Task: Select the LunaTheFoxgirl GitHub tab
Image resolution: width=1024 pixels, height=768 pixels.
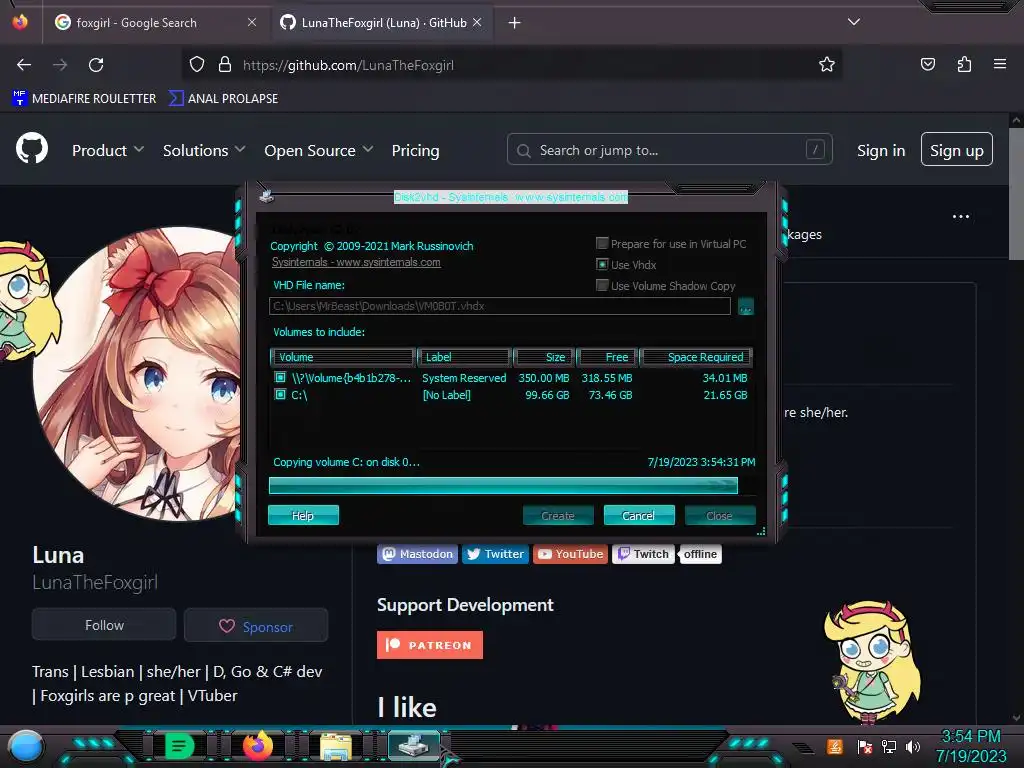Action: point(384,23)
